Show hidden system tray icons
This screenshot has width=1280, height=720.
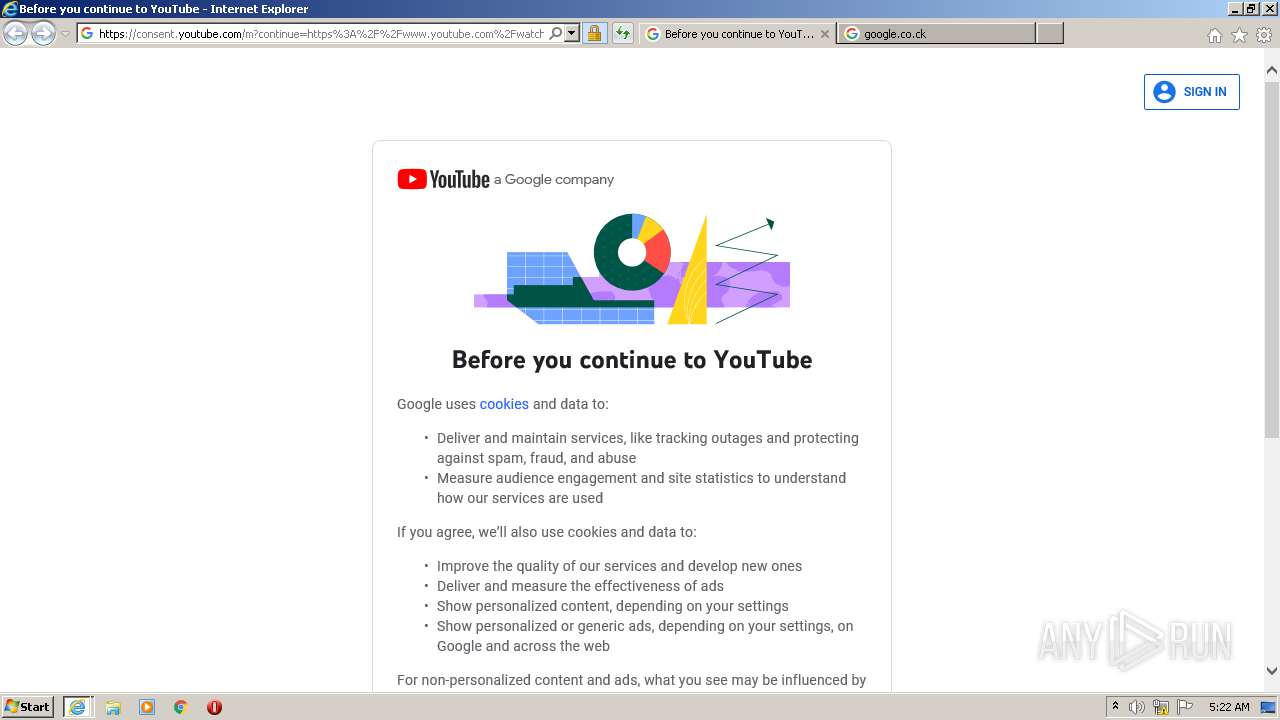tap(1115, 707)
